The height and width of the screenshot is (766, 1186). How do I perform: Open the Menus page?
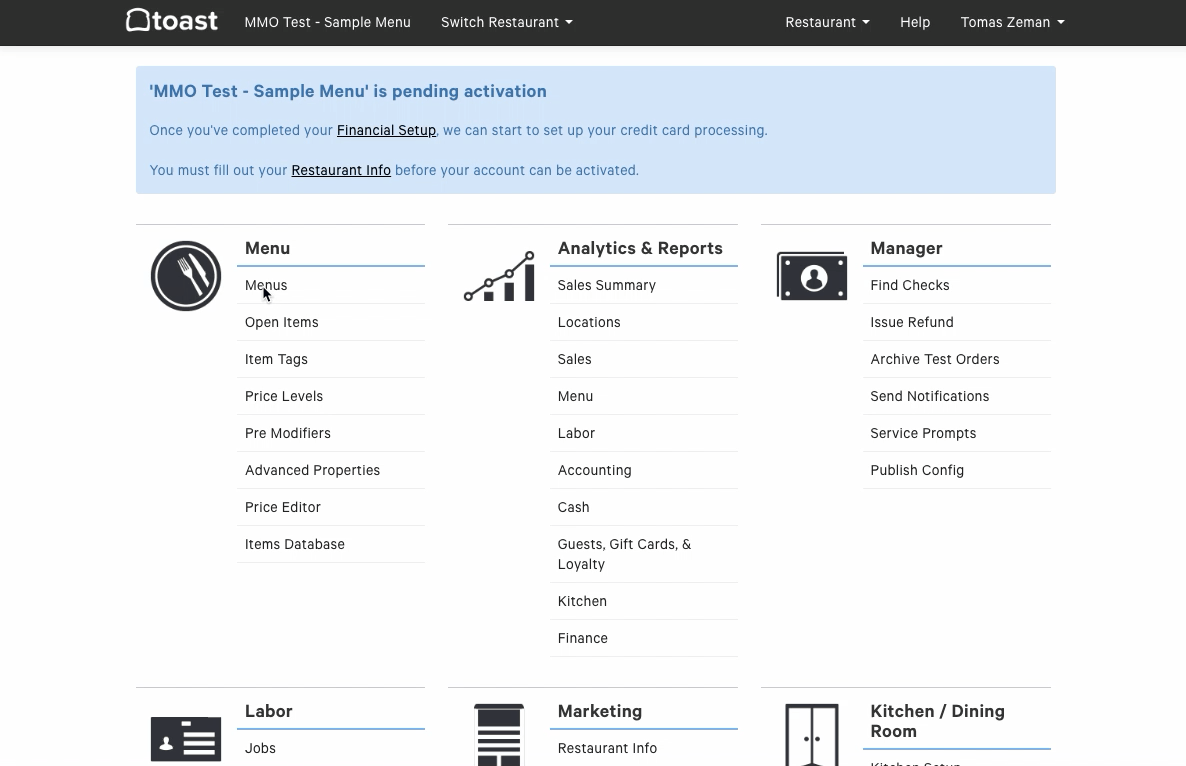(266, 285)
